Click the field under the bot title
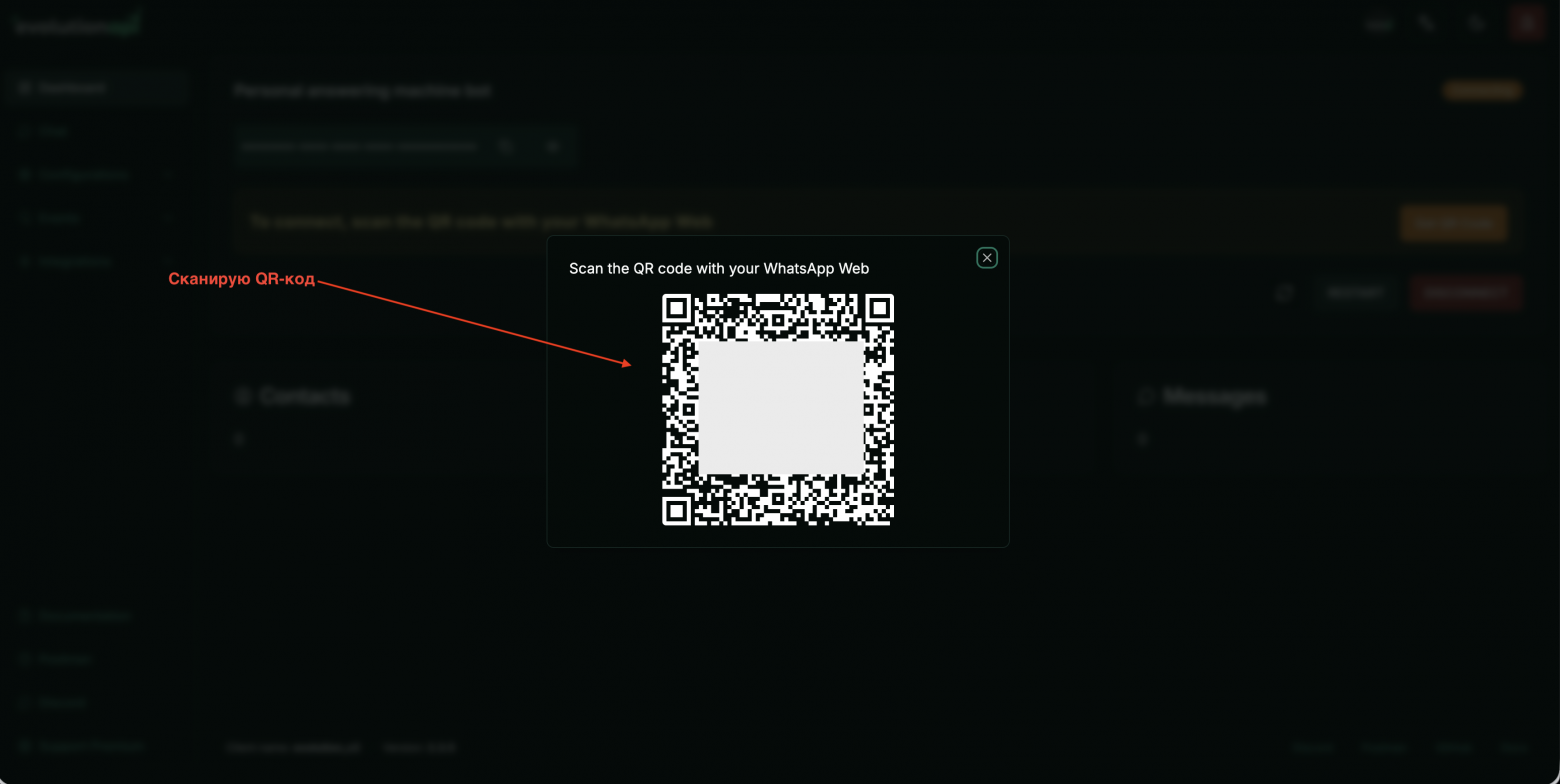 tap(360, 147)
